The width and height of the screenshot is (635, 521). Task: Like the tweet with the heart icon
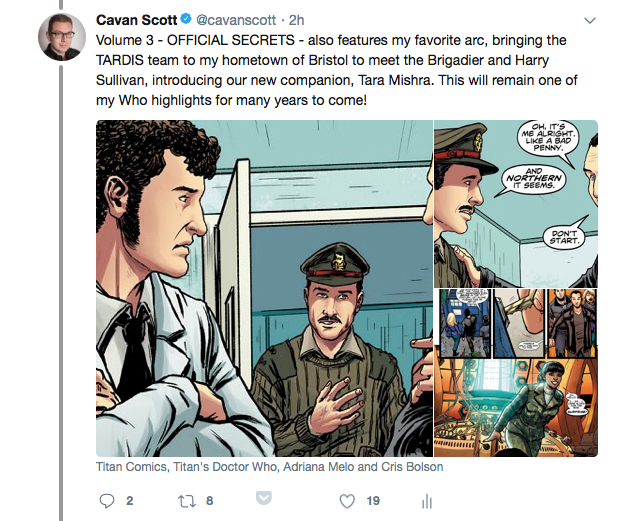tap(347, 500)
